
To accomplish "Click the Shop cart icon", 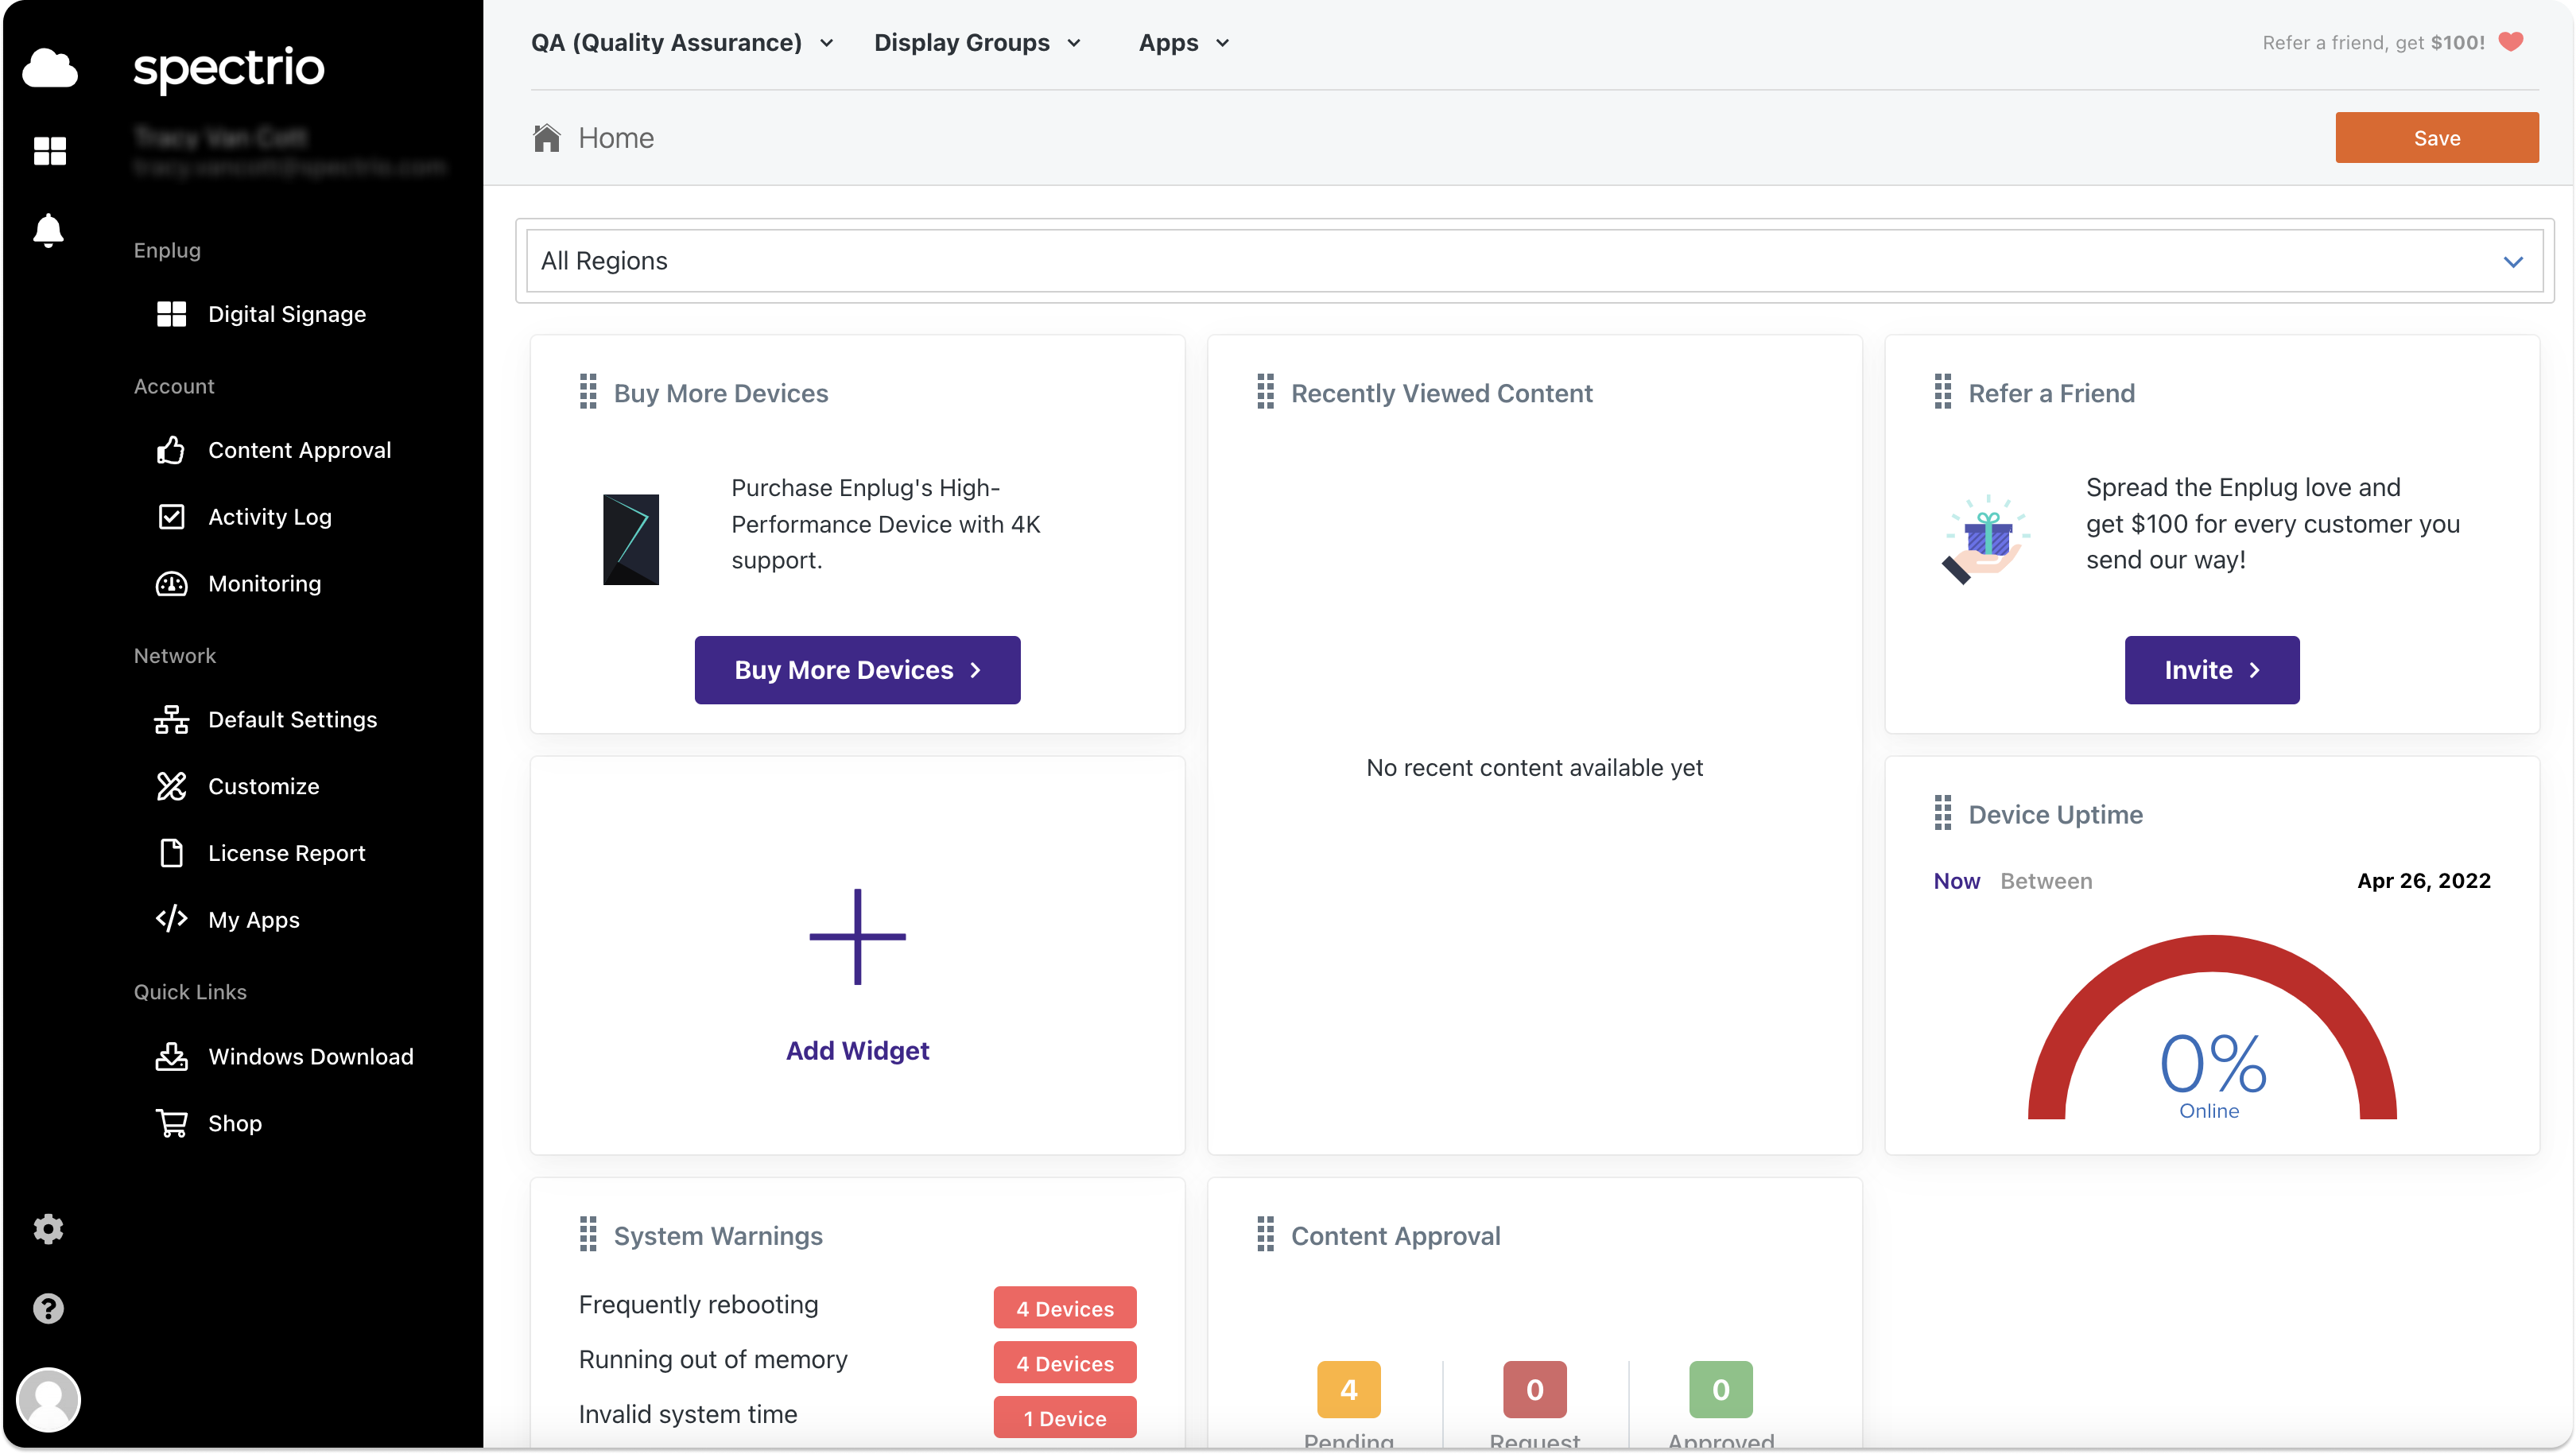I will [x=171, y=1123].
